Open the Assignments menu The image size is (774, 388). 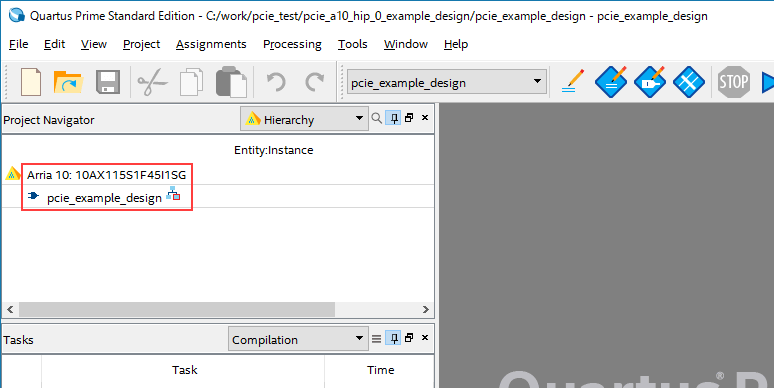point(211,44)
